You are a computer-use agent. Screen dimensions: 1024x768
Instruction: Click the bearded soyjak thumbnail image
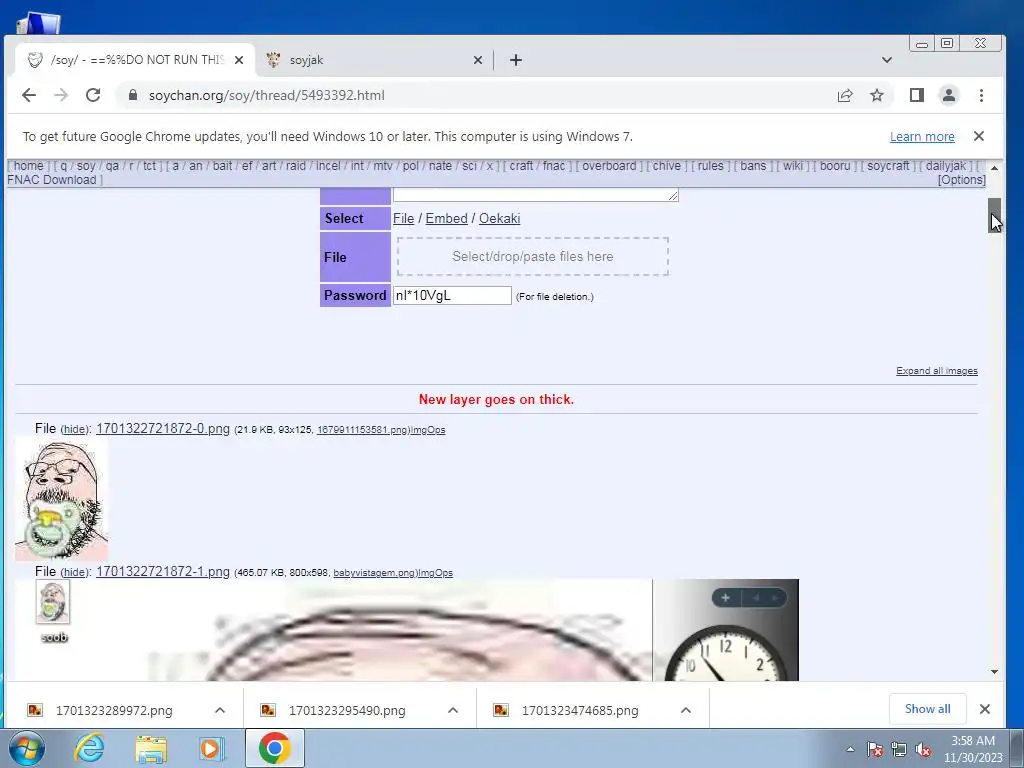tap(61, 500)
